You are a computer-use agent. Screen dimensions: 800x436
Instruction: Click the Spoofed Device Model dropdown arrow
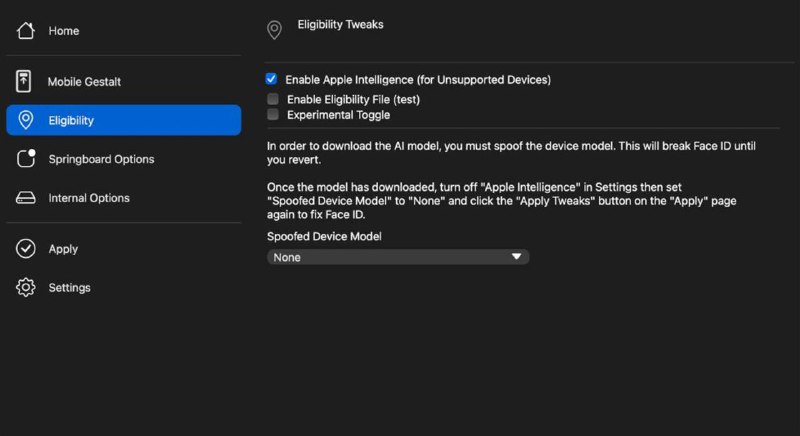coord(516,257)
